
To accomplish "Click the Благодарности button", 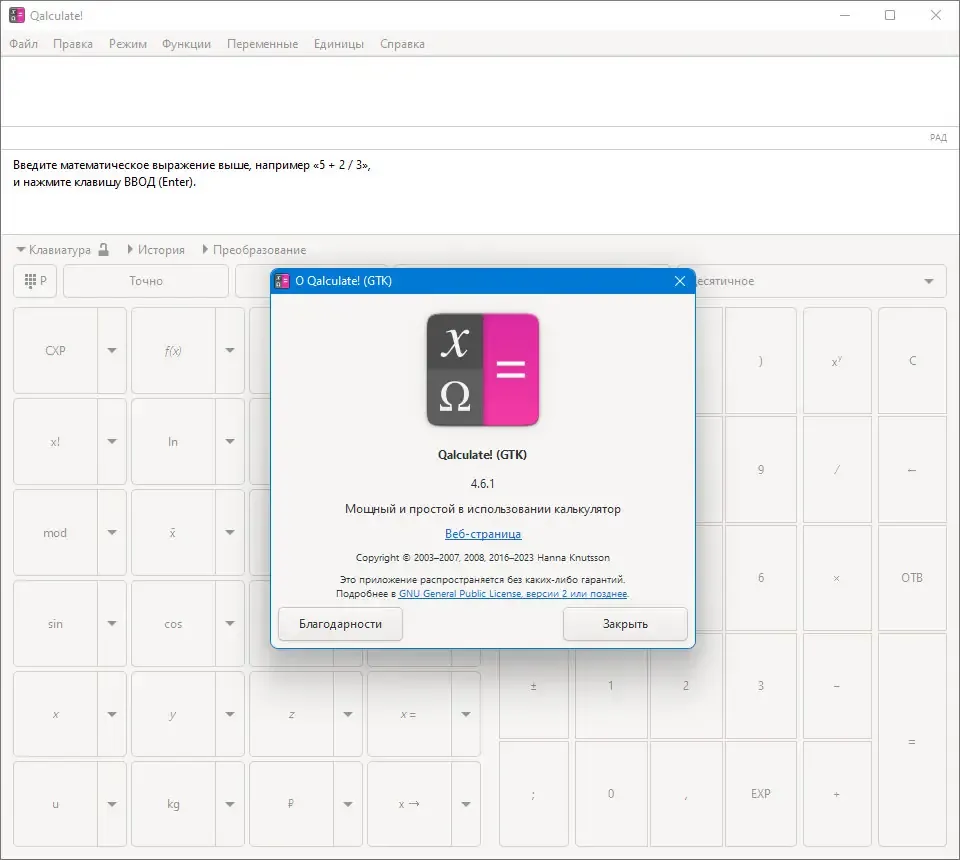I will click(340, 624).
